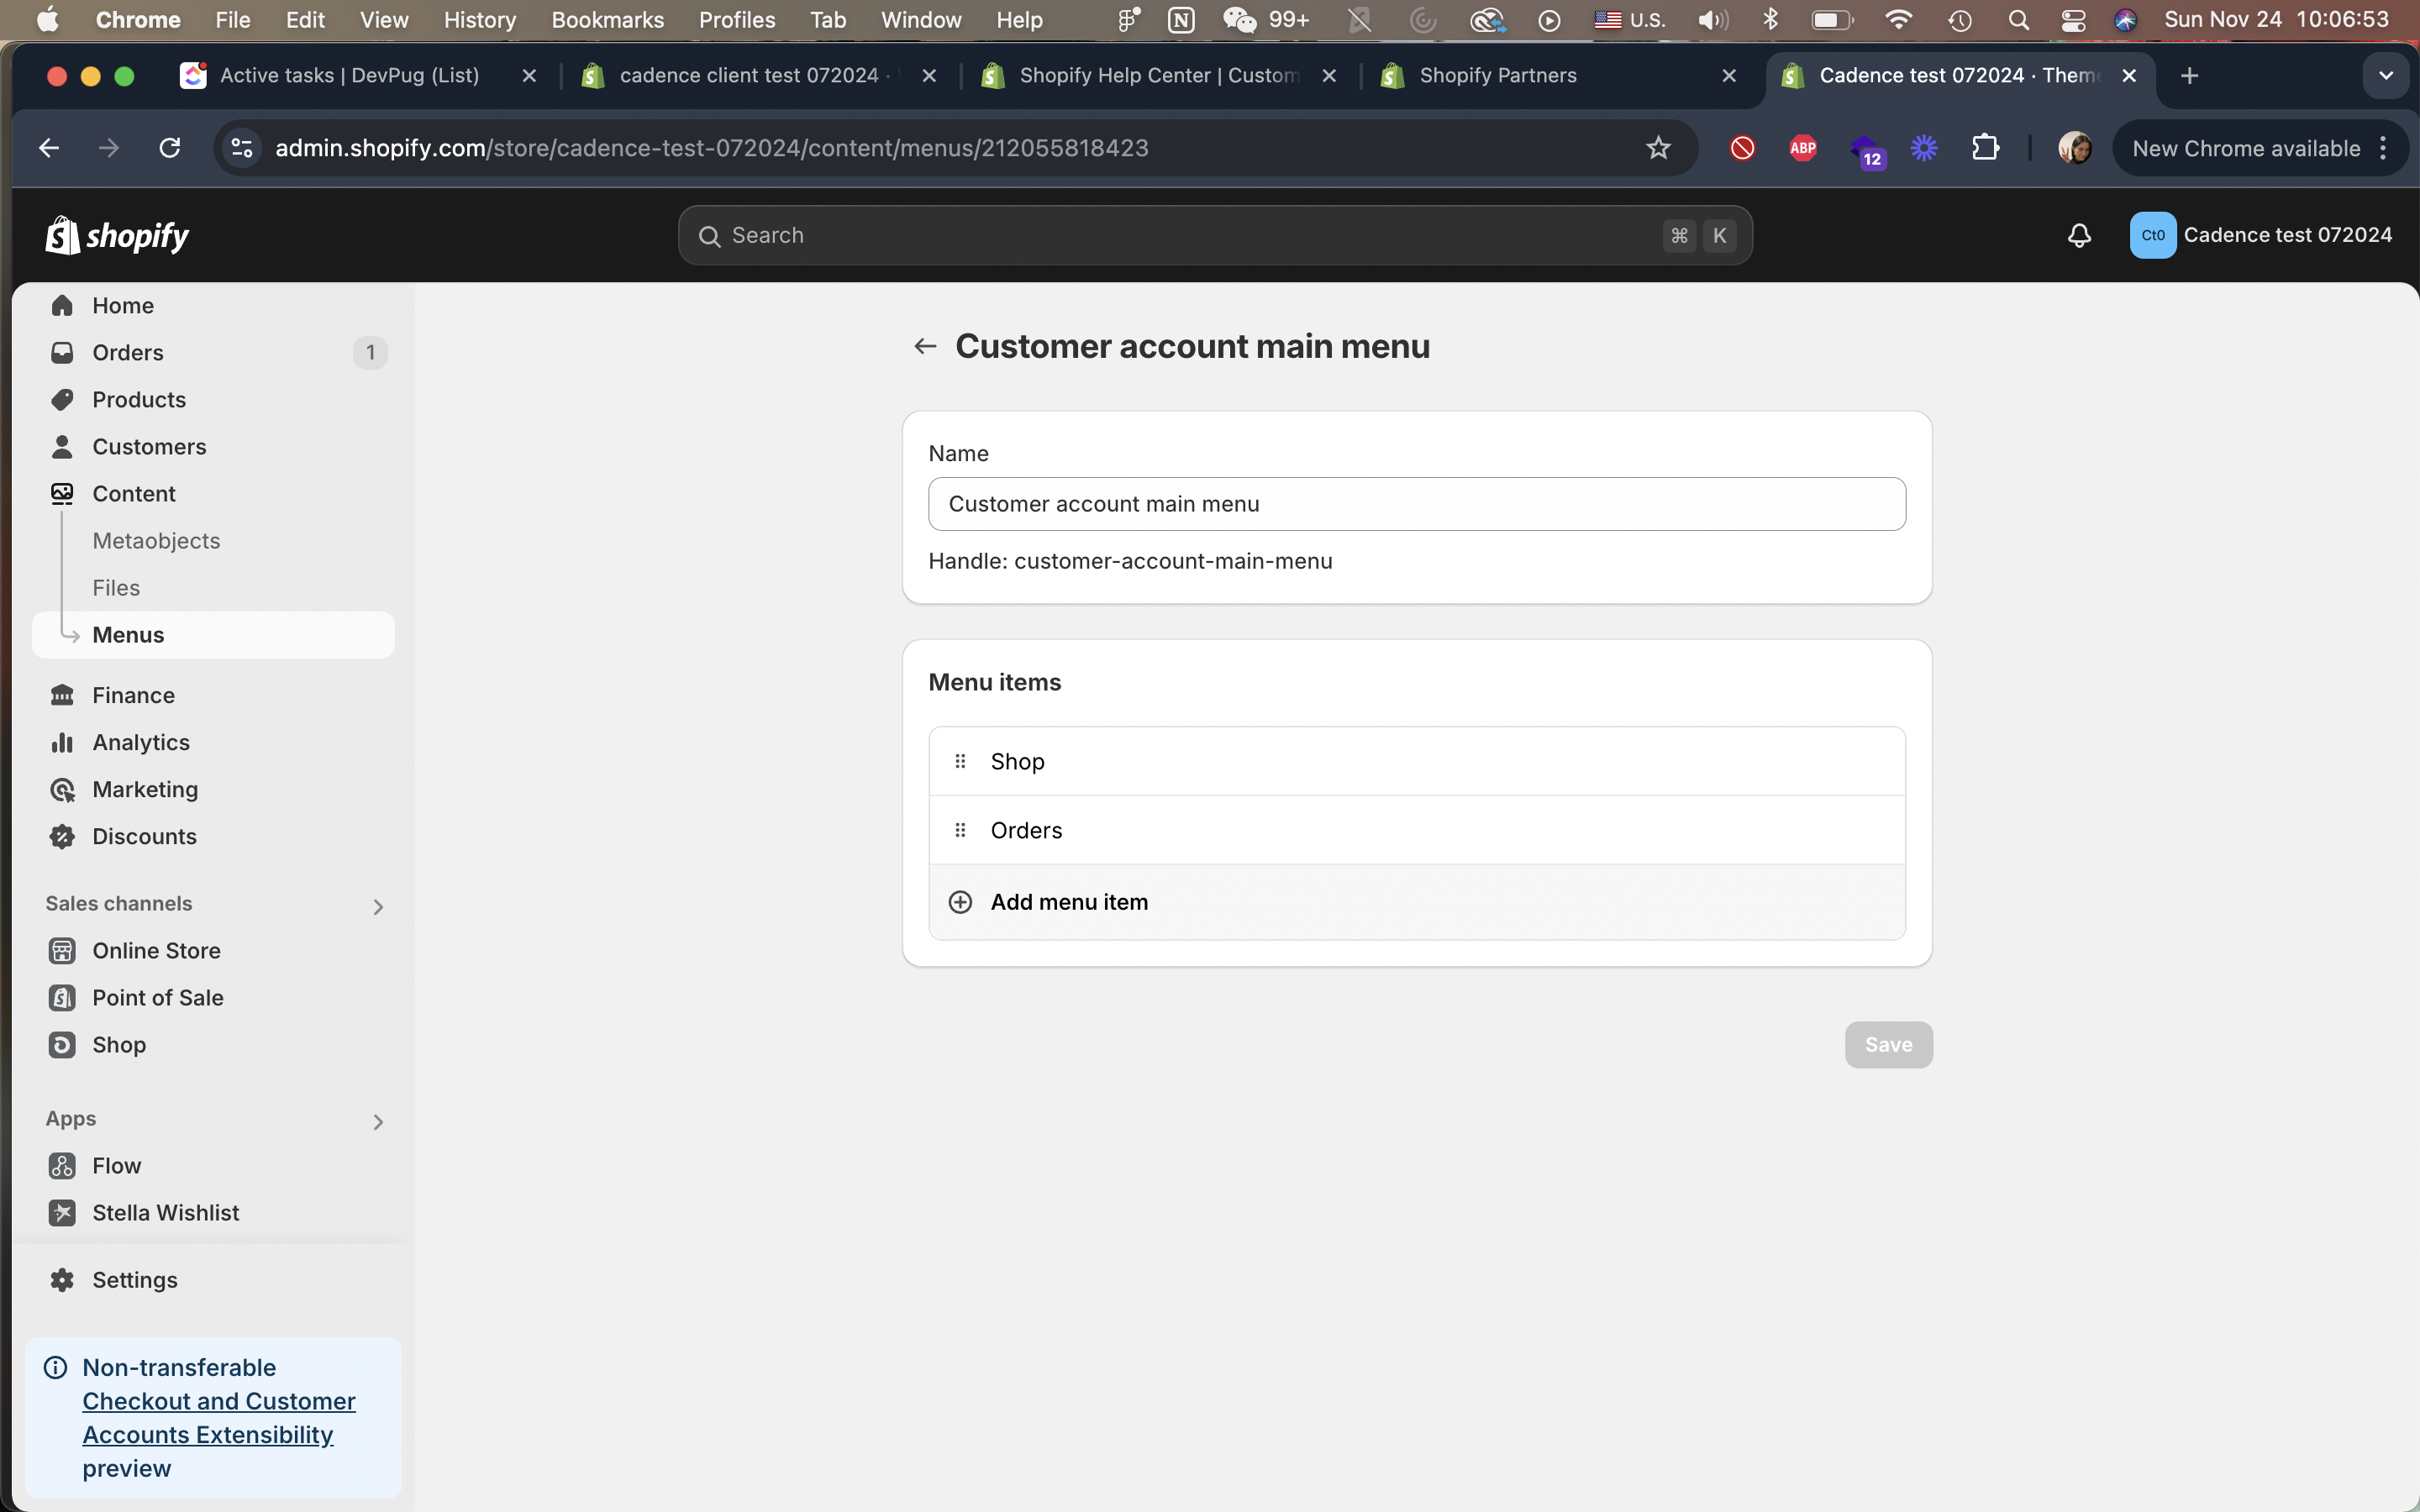2420x1512 pixels.
Task: Go to Metaobjects under Content
Action: click(156, 541)
